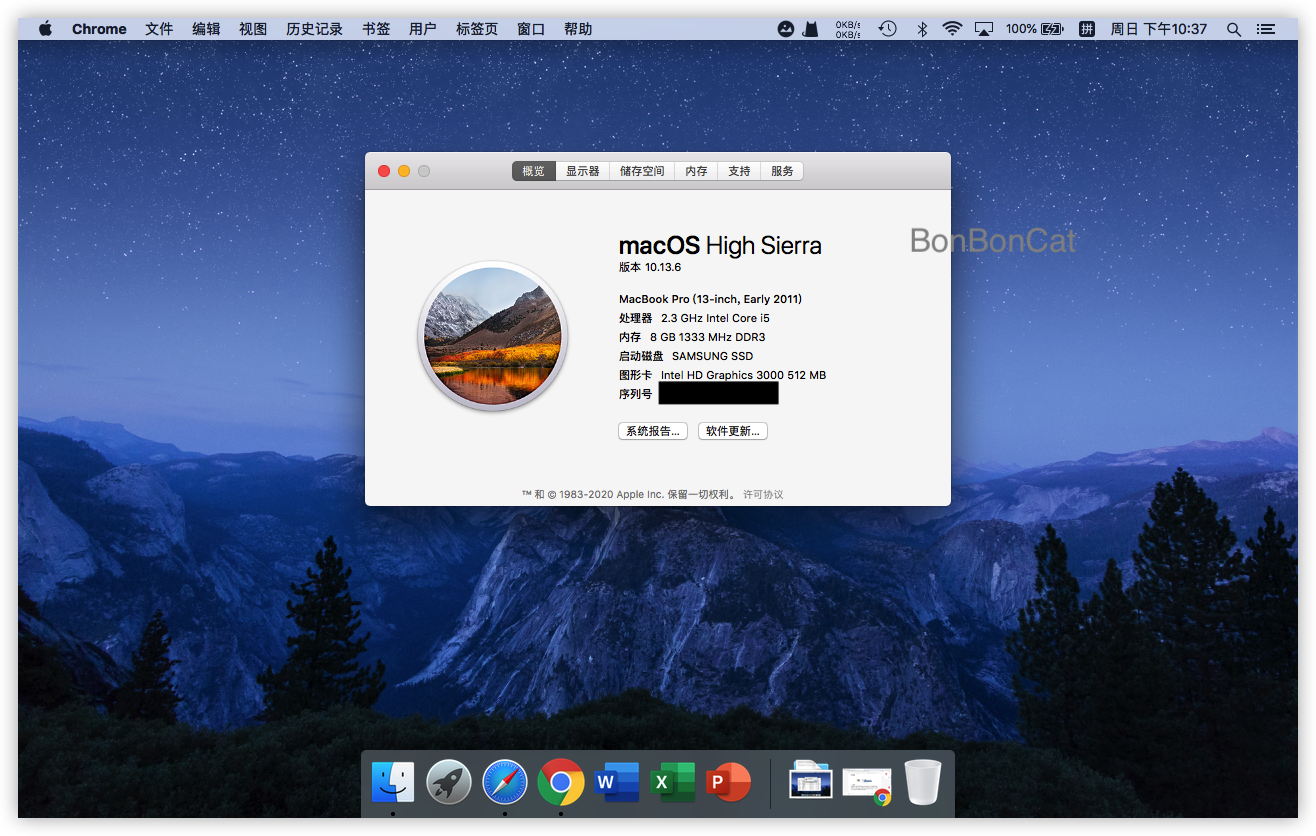
Task: Select the 概览 tab
Action: coord(534,171)
